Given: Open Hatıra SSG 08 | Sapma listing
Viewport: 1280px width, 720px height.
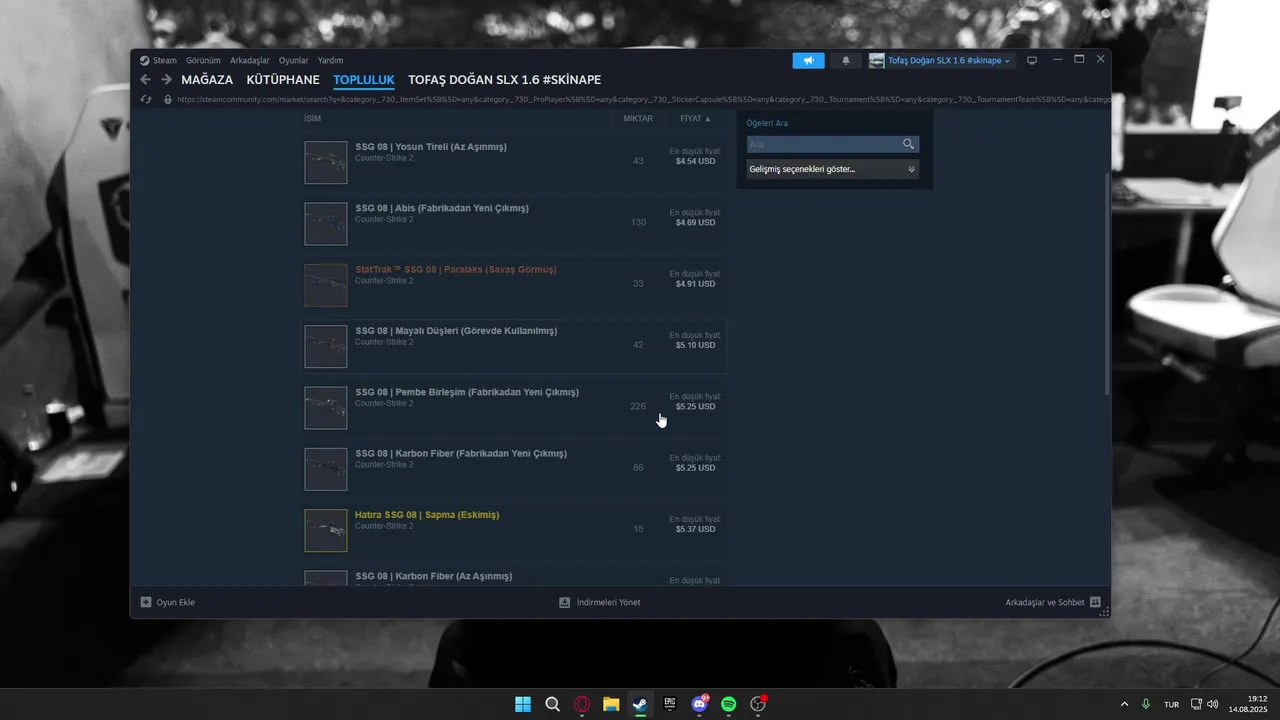Looking at the screenshot, I should click(515, 530).
